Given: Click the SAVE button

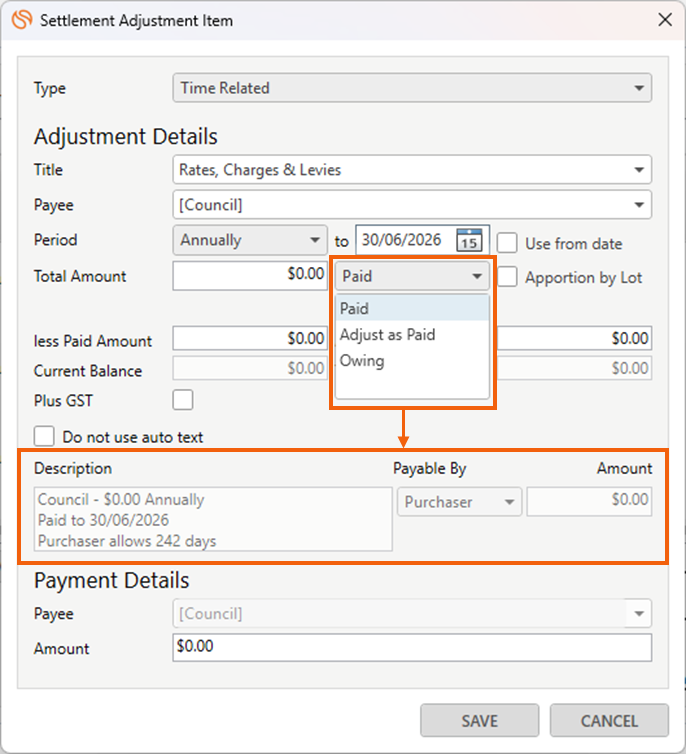Looking at the screenshot, I should tap(479, 720).
